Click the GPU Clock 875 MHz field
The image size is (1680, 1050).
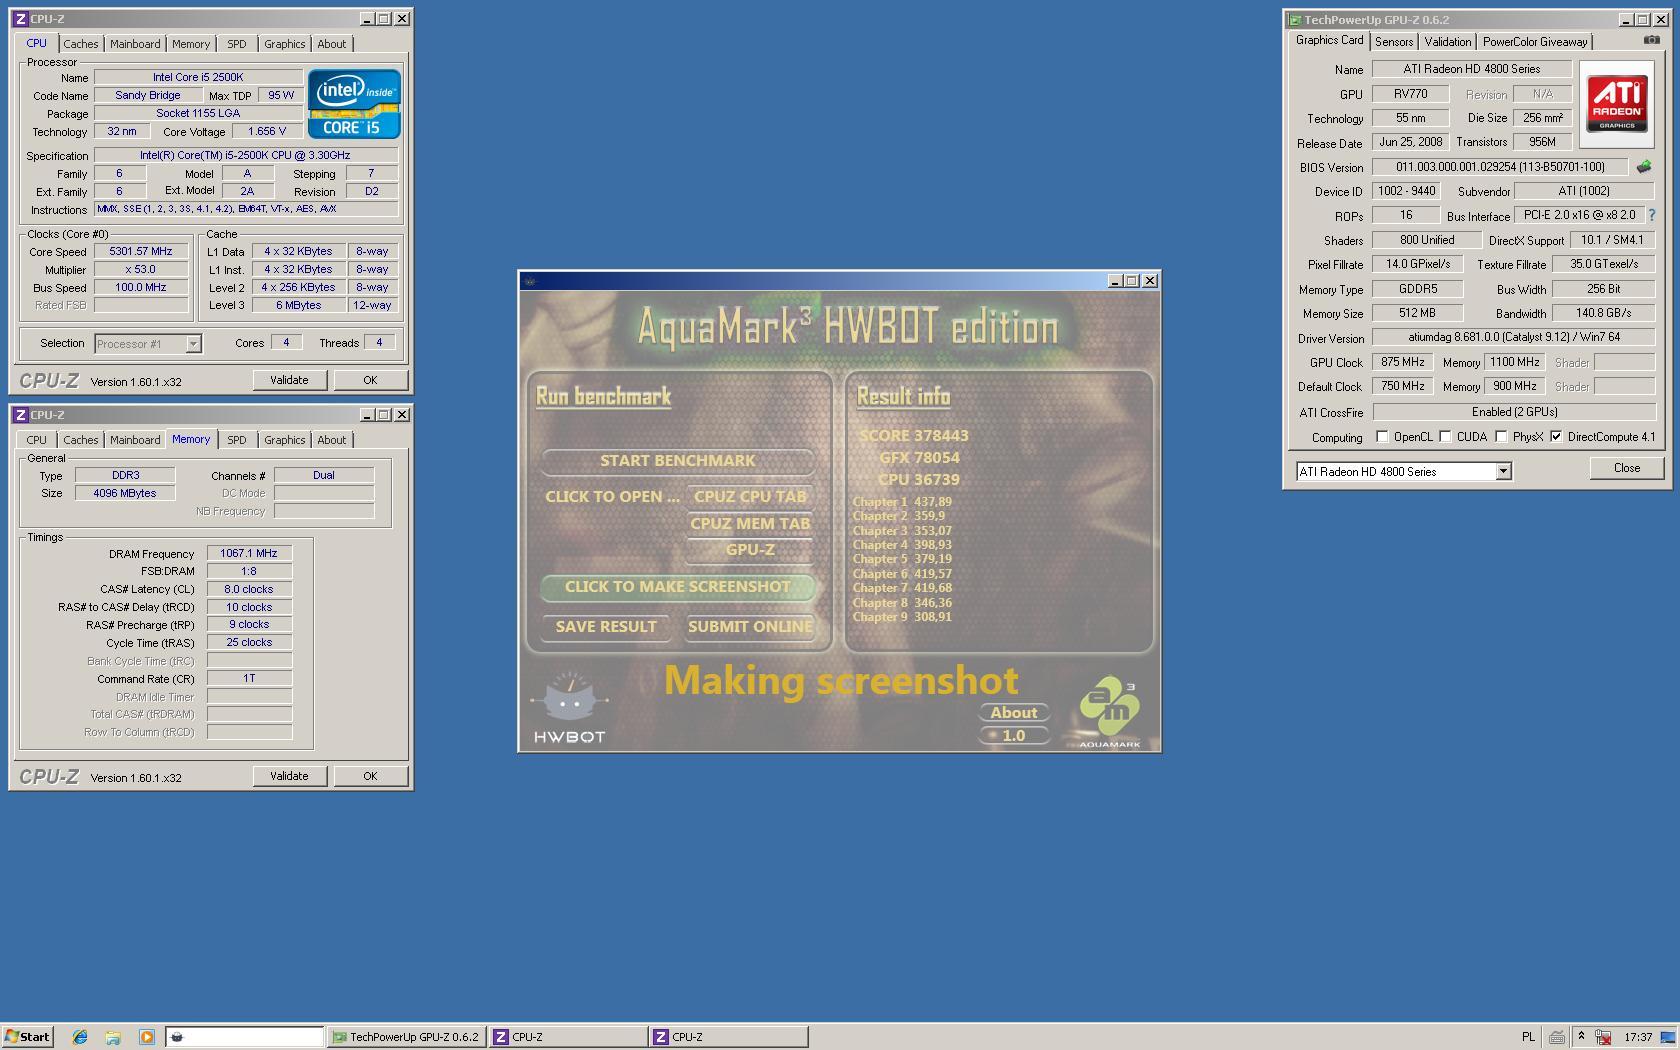(1403, 362)
